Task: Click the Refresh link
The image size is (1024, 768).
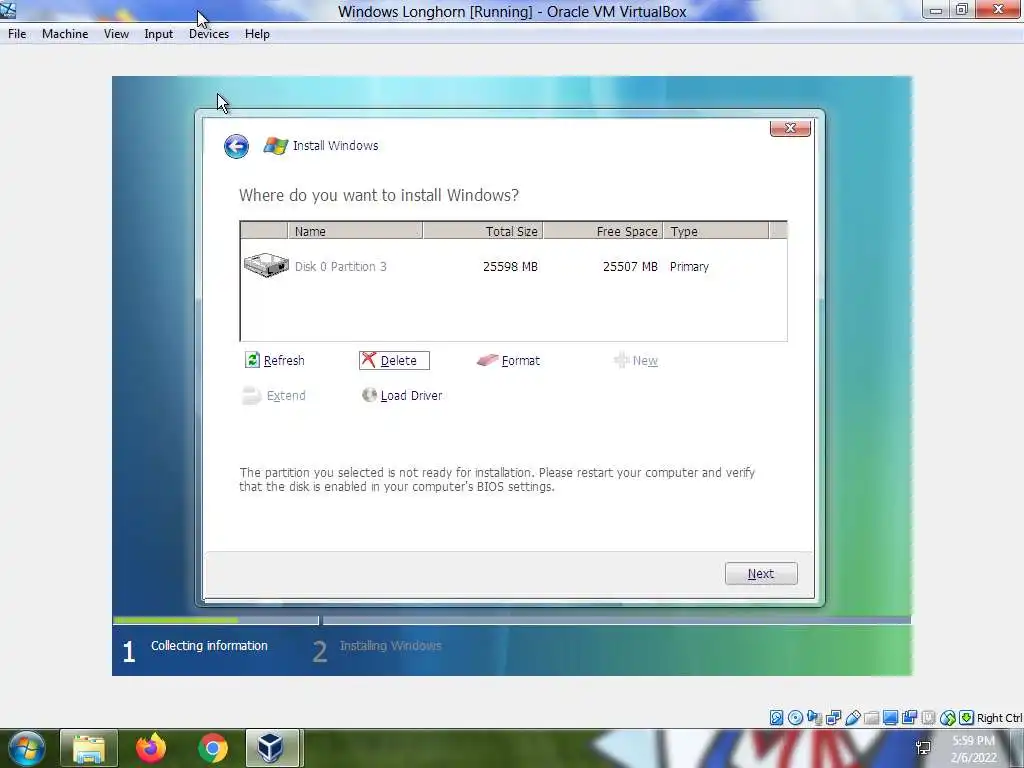Action: (284, 360)
